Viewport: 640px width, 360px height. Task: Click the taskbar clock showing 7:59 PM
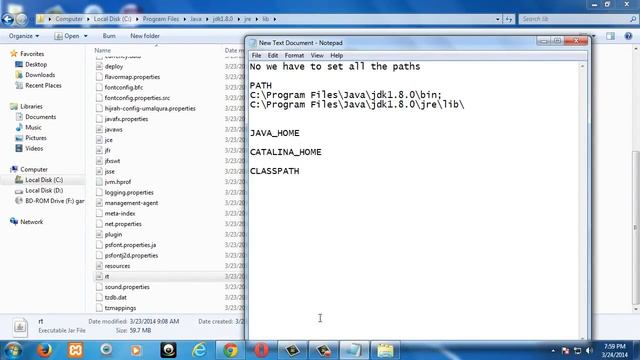(614, 351)
